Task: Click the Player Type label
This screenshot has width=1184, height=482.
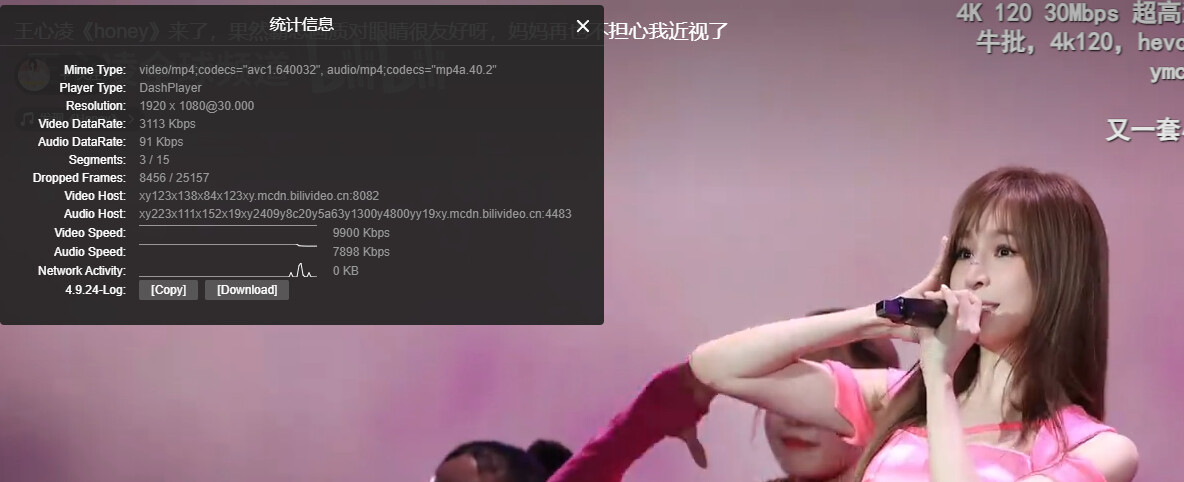Action: [93, 88]
